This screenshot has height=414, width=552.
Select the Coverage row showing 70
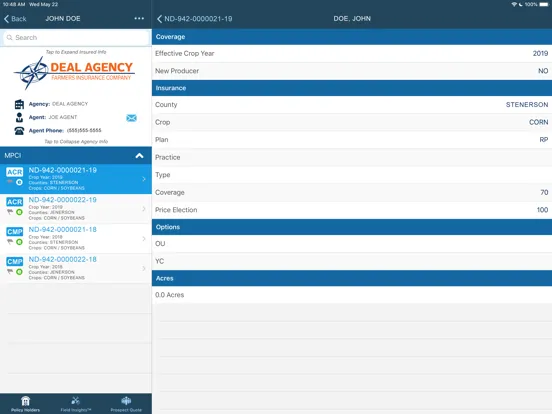tap(352, 193)
